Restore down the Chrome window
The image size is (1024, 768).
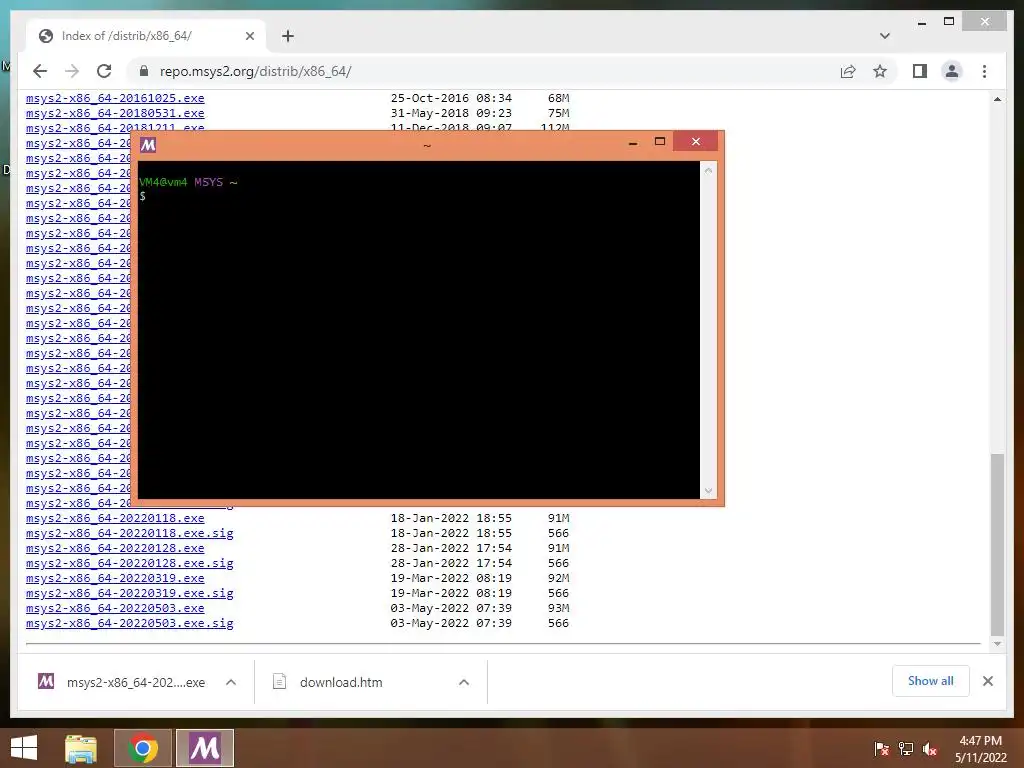tap(949, 22)
